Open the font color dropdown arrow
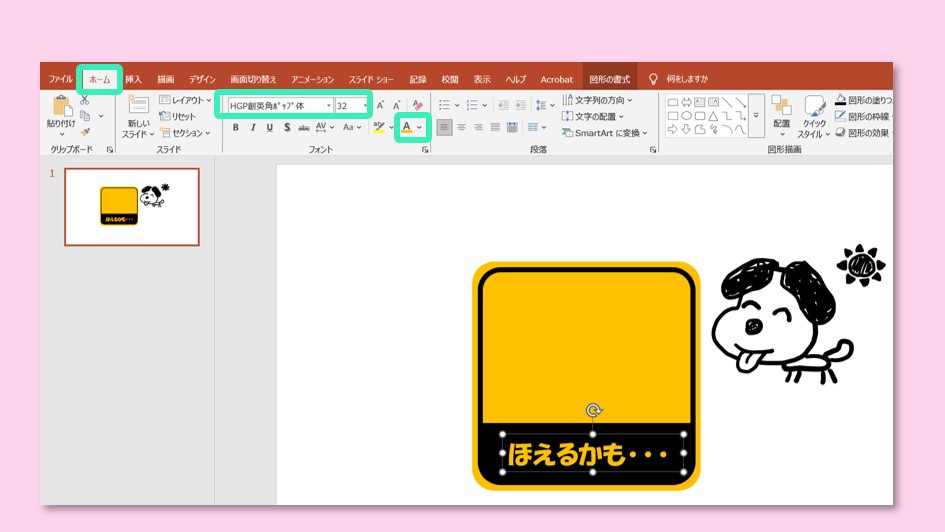945x532 pixels. tap(419, 127)
